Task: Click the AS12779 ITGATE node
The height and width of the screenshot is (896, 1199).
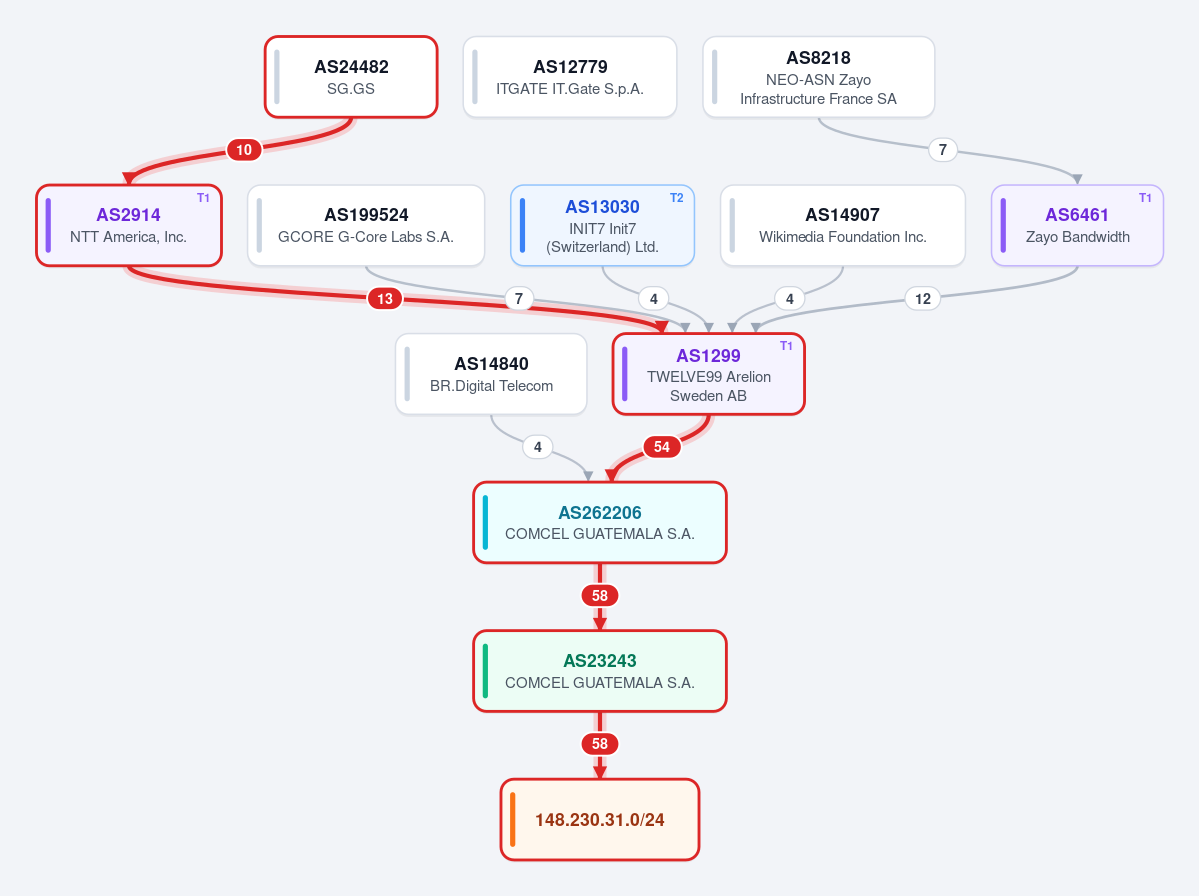Action: point(570,77)
